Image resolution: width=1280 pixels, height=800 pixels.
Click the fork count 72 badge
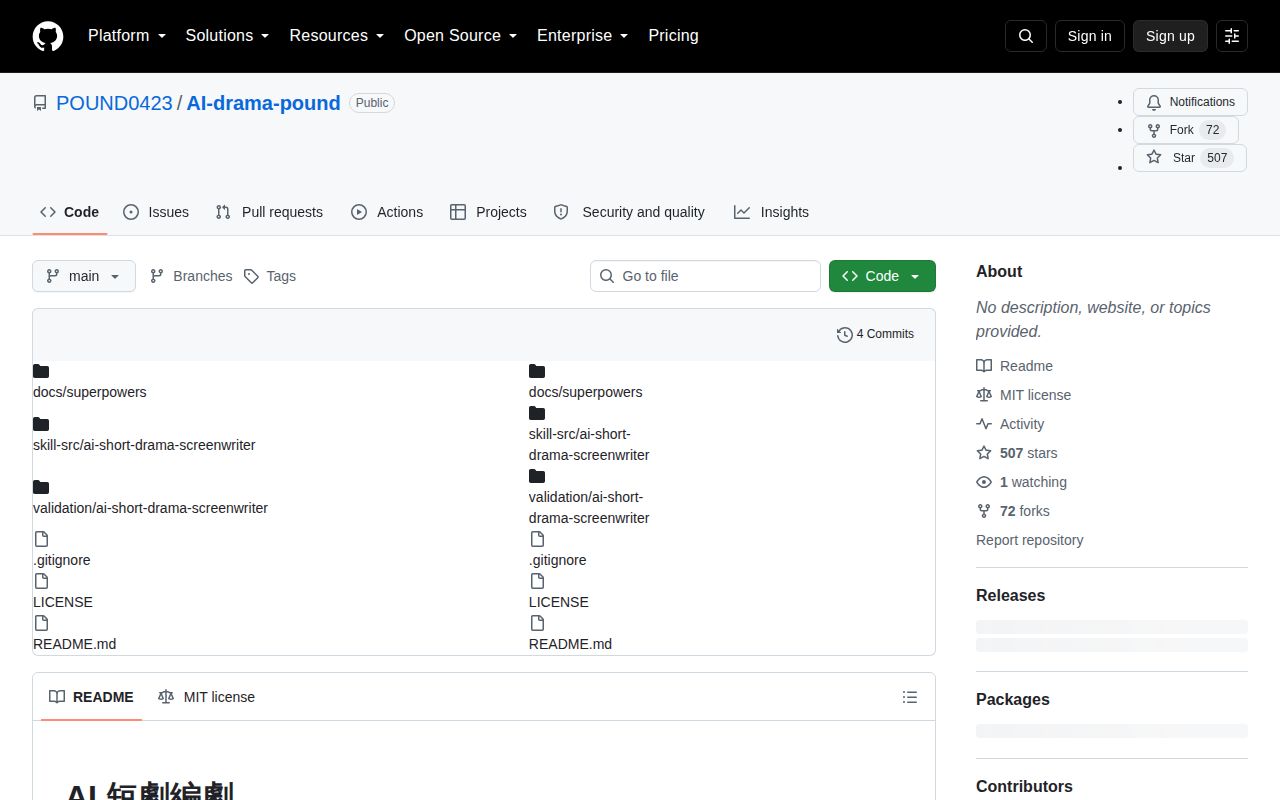click(x=1212, y=130)
